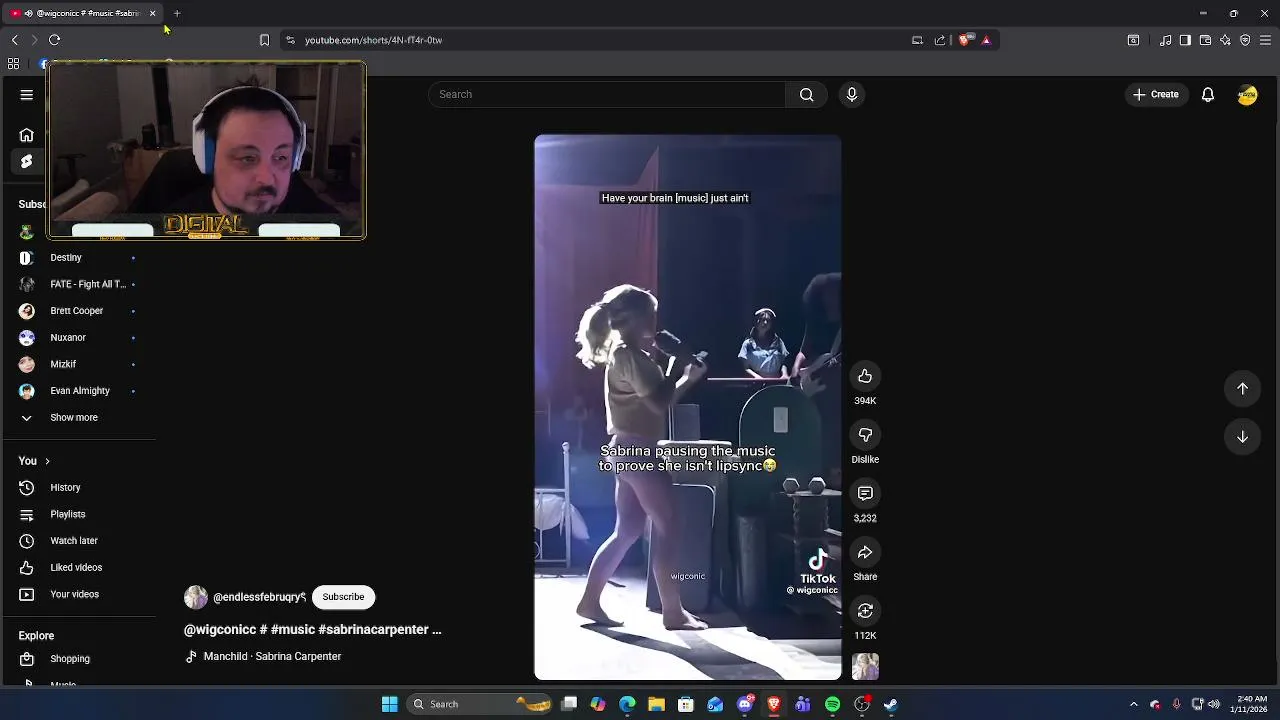Open the Windows Start menu
This screenshot has height=720, width=1280.
390,704
